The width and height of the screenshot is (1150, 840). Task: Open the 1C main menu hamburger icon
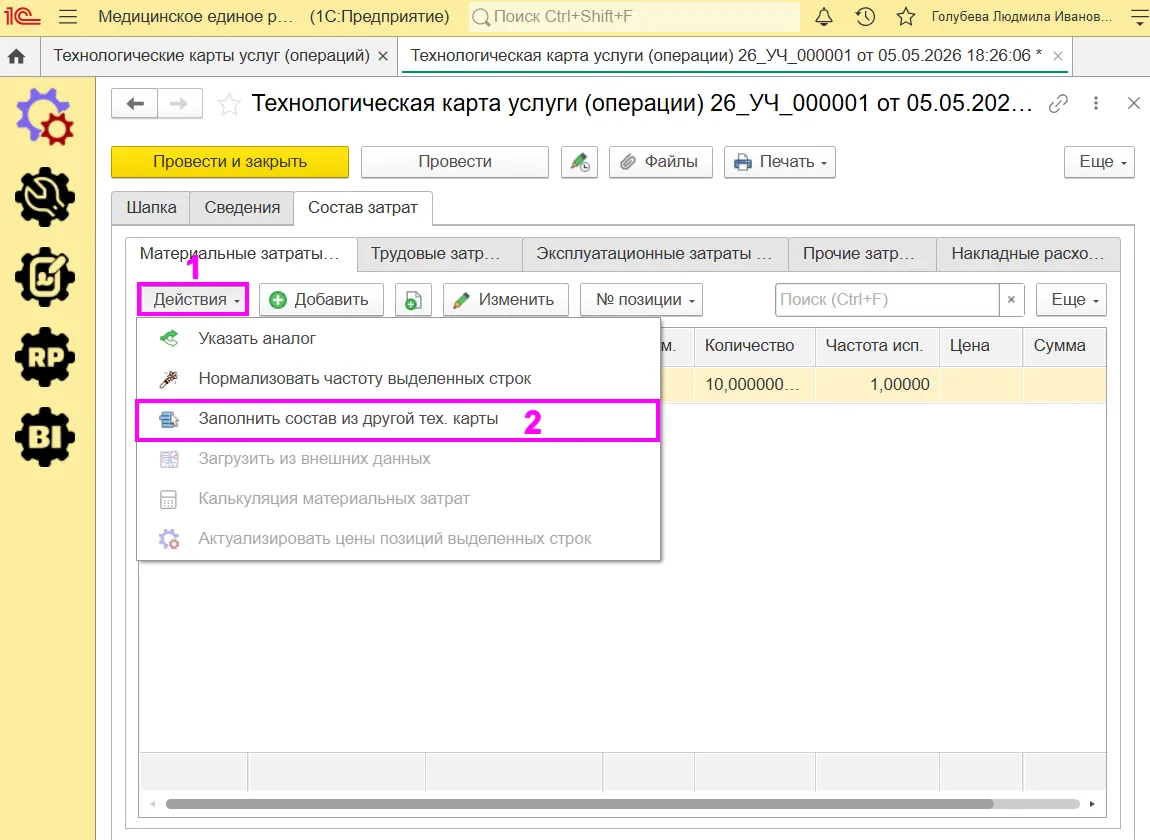pos(67,17)
